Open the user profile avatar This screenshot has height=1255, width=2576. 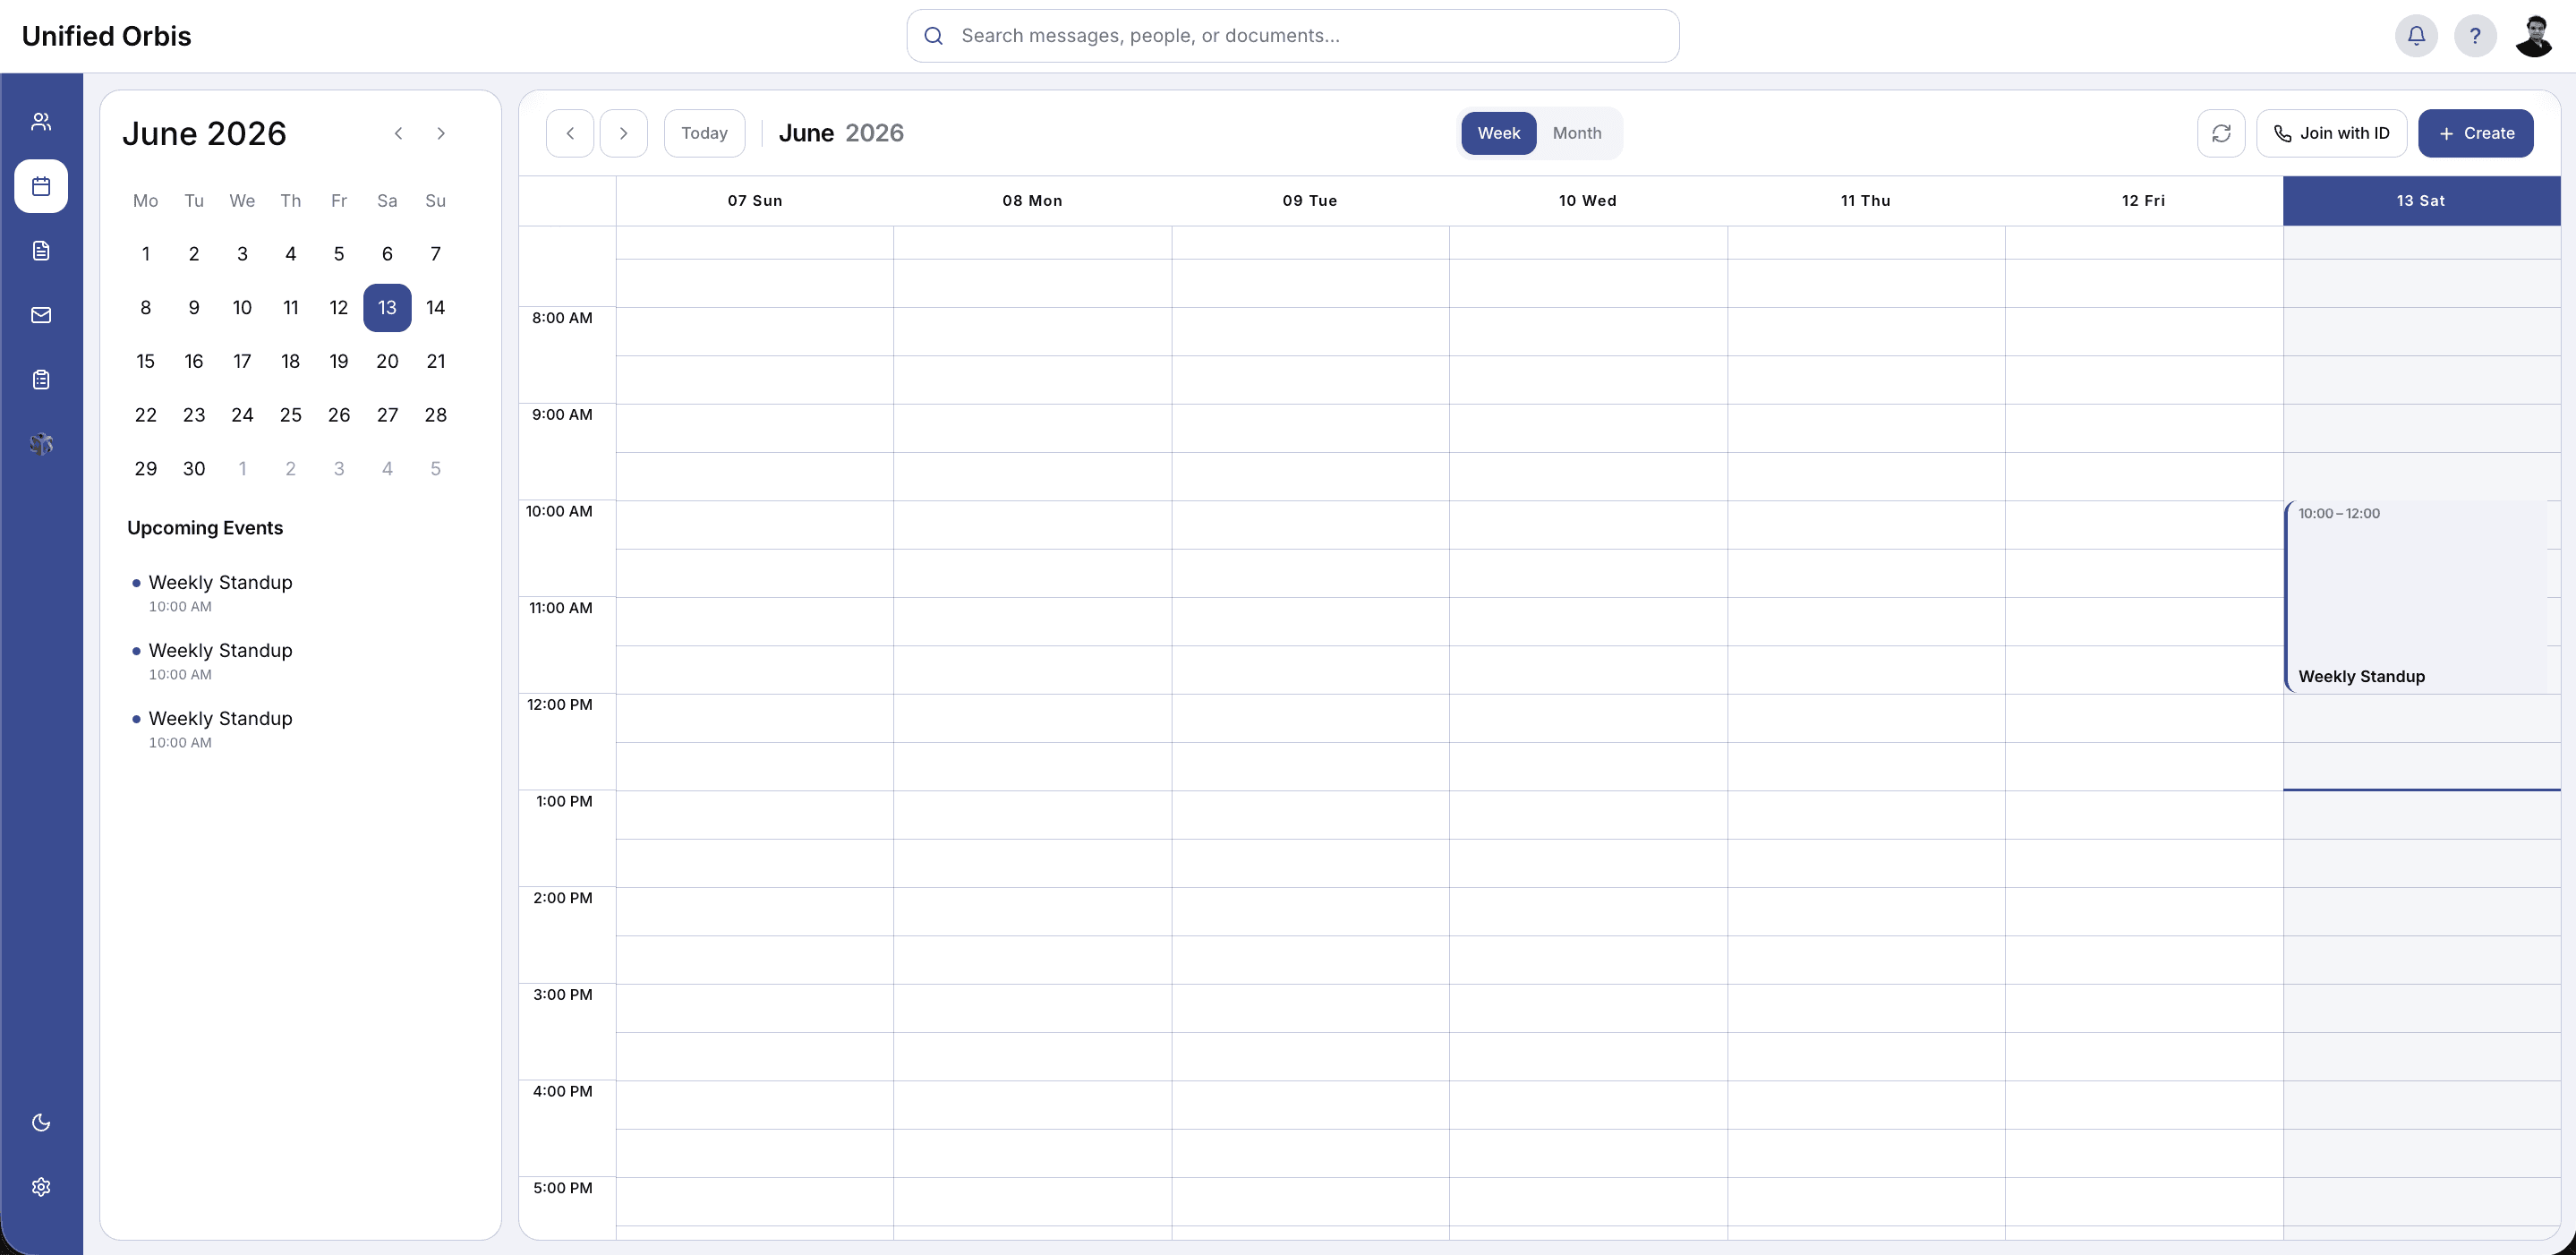2534,36
